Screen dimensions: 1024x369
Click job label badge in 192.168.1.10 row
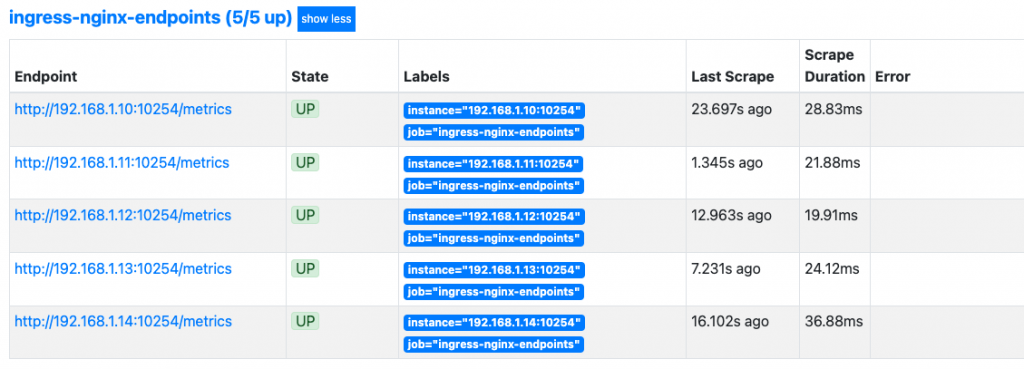[494, 133]
